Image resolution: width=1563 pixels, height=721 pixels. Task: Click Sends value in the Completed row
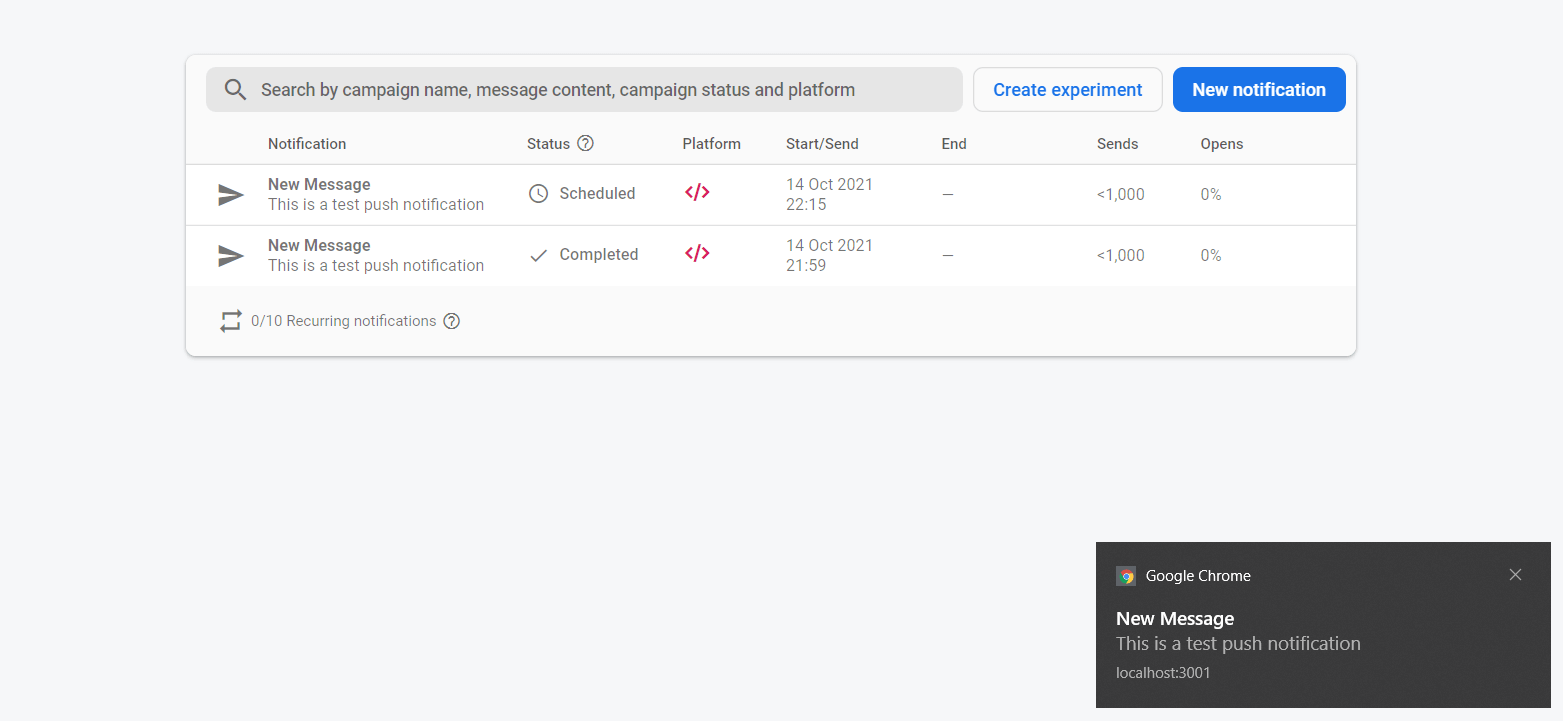[1120, 256]
